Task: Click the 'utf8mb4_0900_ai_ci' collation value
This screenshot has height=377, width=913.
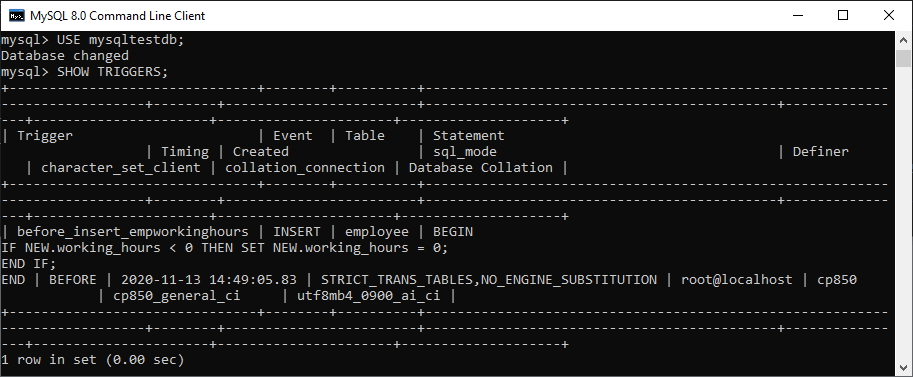Action: click(x=369, y=296)
